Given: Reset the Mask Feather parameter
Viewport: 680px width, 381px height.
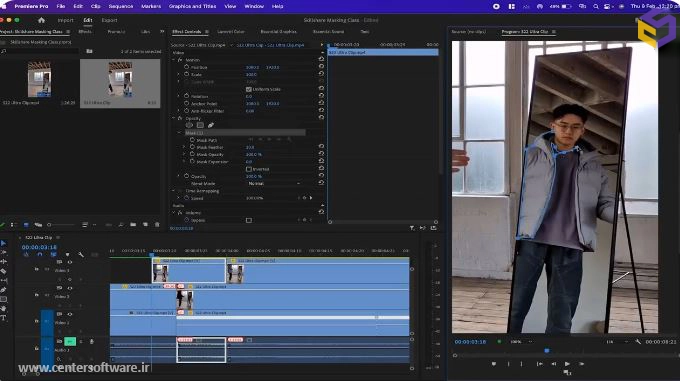Looking at the screenshot, I should [321, 147].
